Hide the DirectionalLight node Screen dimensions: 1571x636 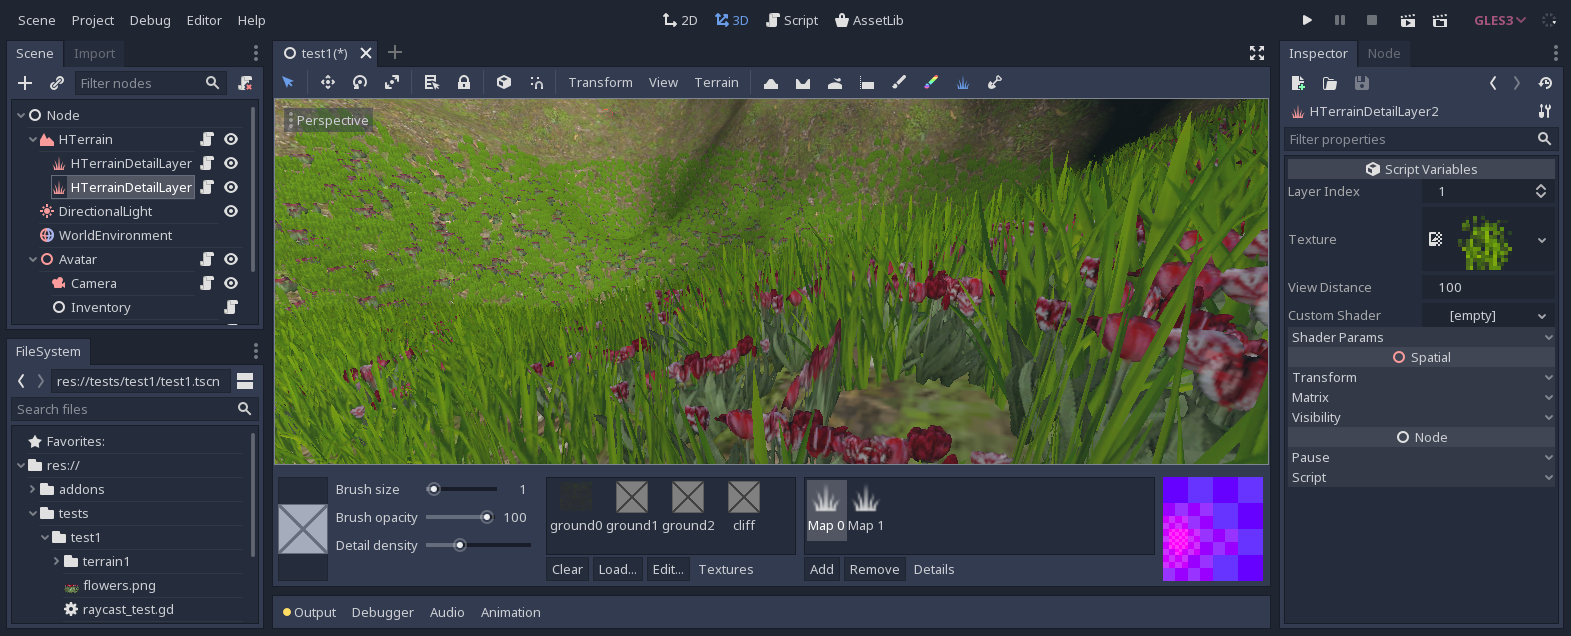[231, 211]
